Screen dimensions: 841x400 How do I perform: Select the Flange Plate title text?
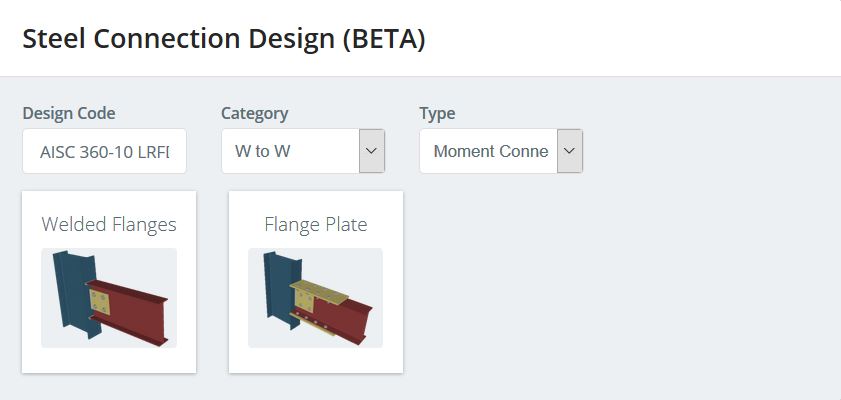(315, 224)
